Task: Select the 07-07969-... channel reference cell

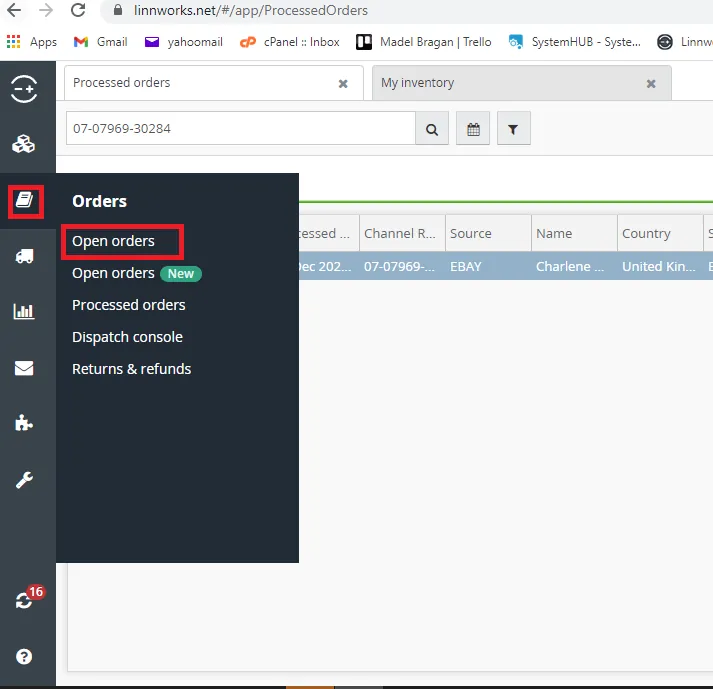Action: tap(402, 267)
